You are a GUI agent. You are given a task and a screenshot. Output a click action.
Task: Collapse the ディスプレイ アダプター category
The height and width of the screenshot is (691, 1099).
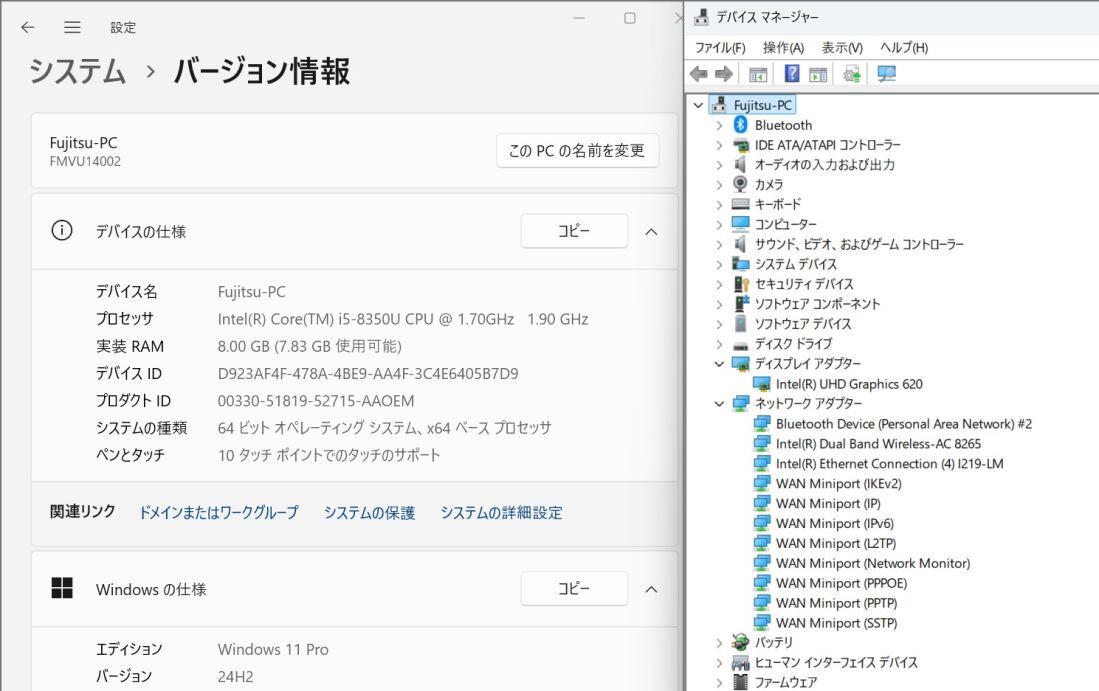[x=719, y=364]
